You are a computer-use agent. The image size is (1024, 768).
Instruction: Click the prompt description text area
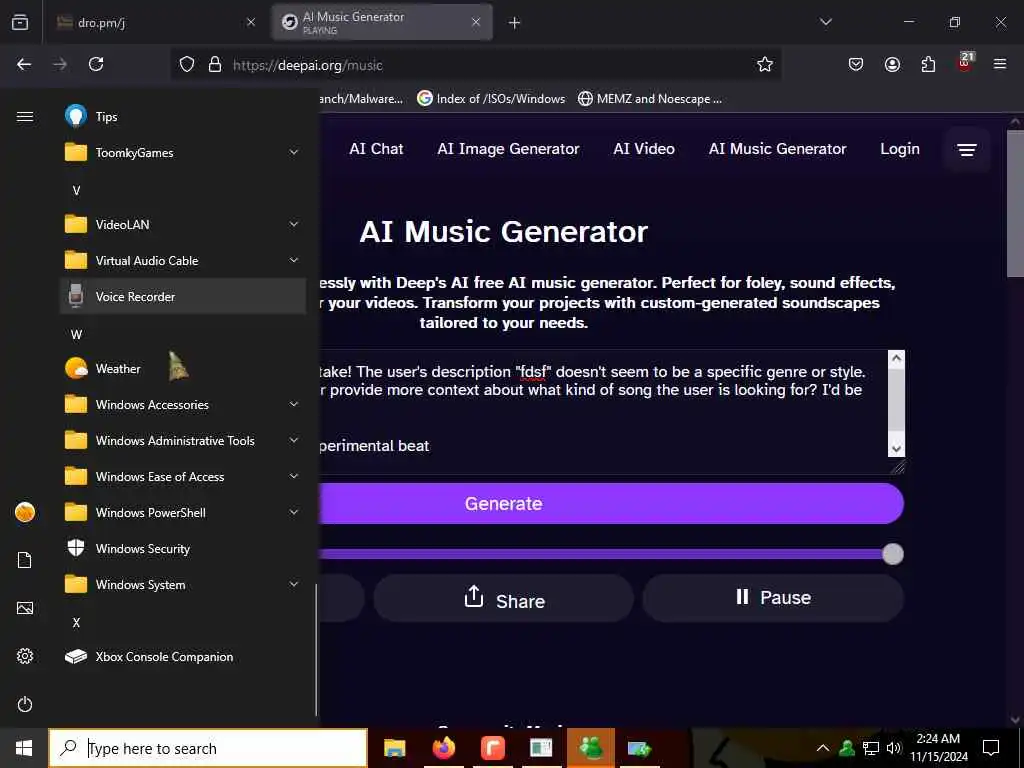pos(603,411)
